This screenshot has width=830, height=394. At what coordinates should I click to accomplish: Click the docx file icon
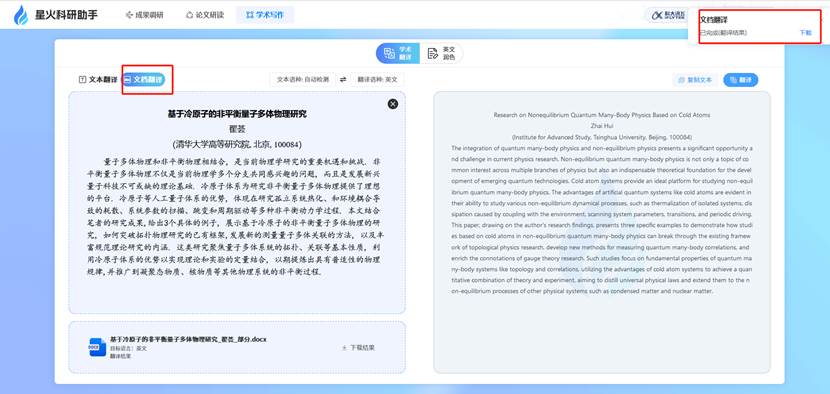click(97, 347)
